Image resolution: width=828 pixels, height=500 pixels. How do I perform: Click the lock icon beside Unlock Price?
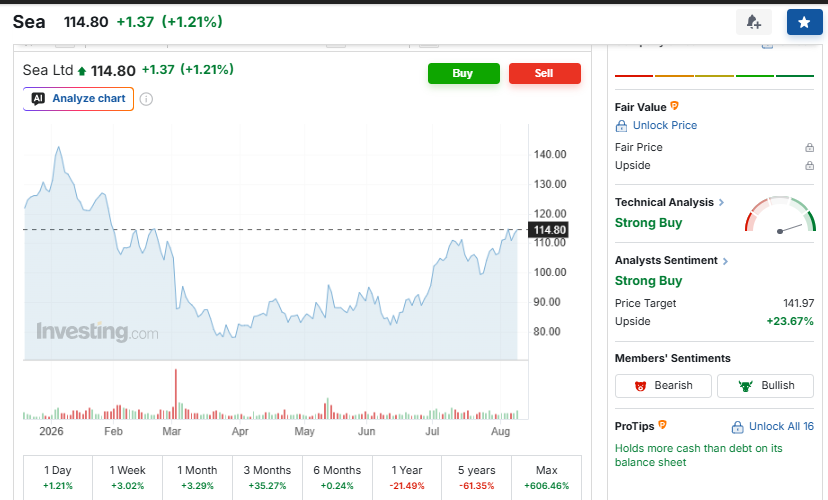click(x=622, y=126)
